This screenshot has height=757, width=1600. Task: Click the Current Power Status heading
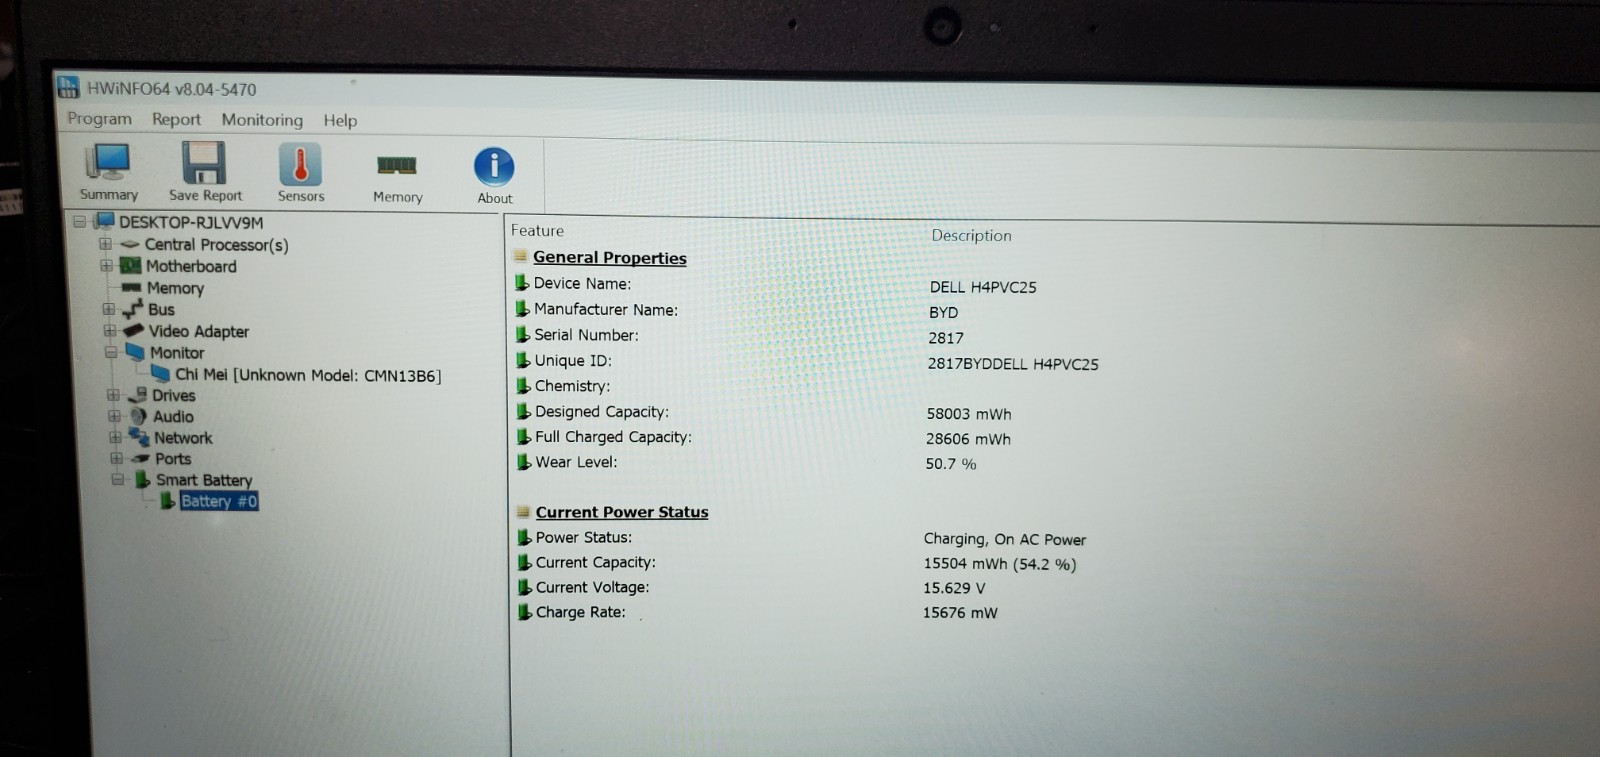tap(622, 512)
